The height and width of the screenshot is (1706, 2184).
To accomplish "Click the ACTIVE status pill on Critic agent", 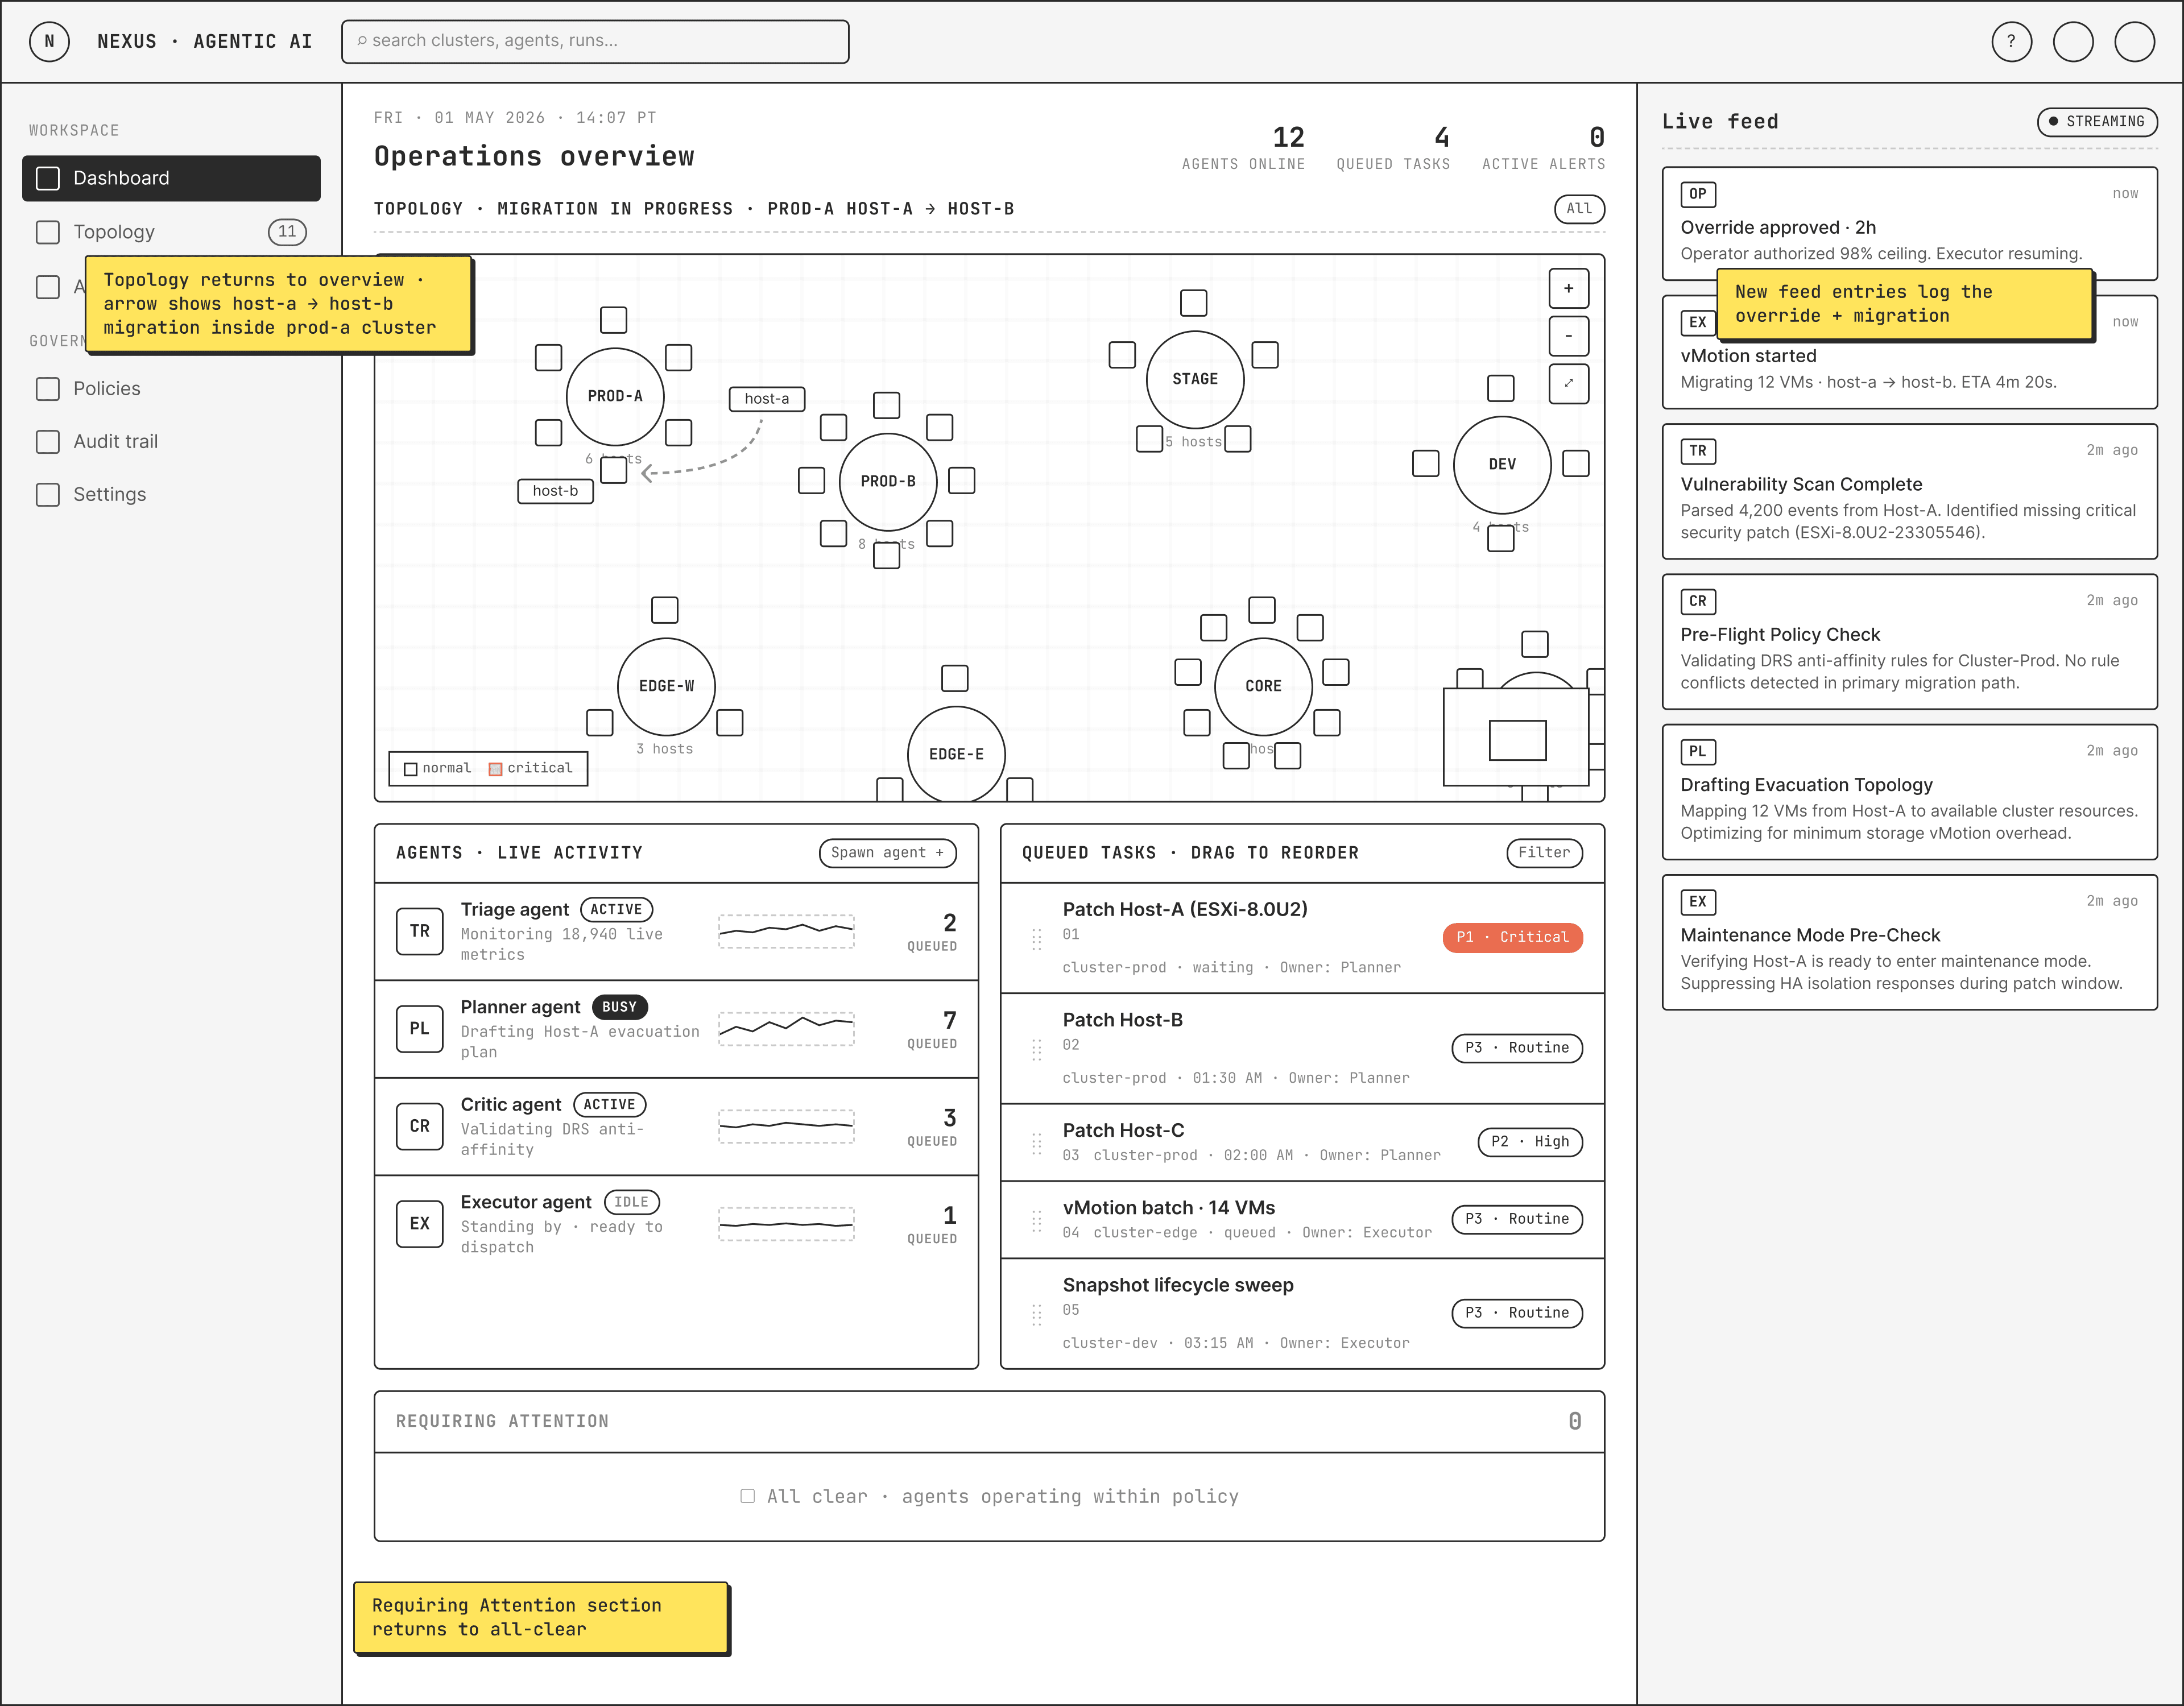I will (x=609, y=1105).
